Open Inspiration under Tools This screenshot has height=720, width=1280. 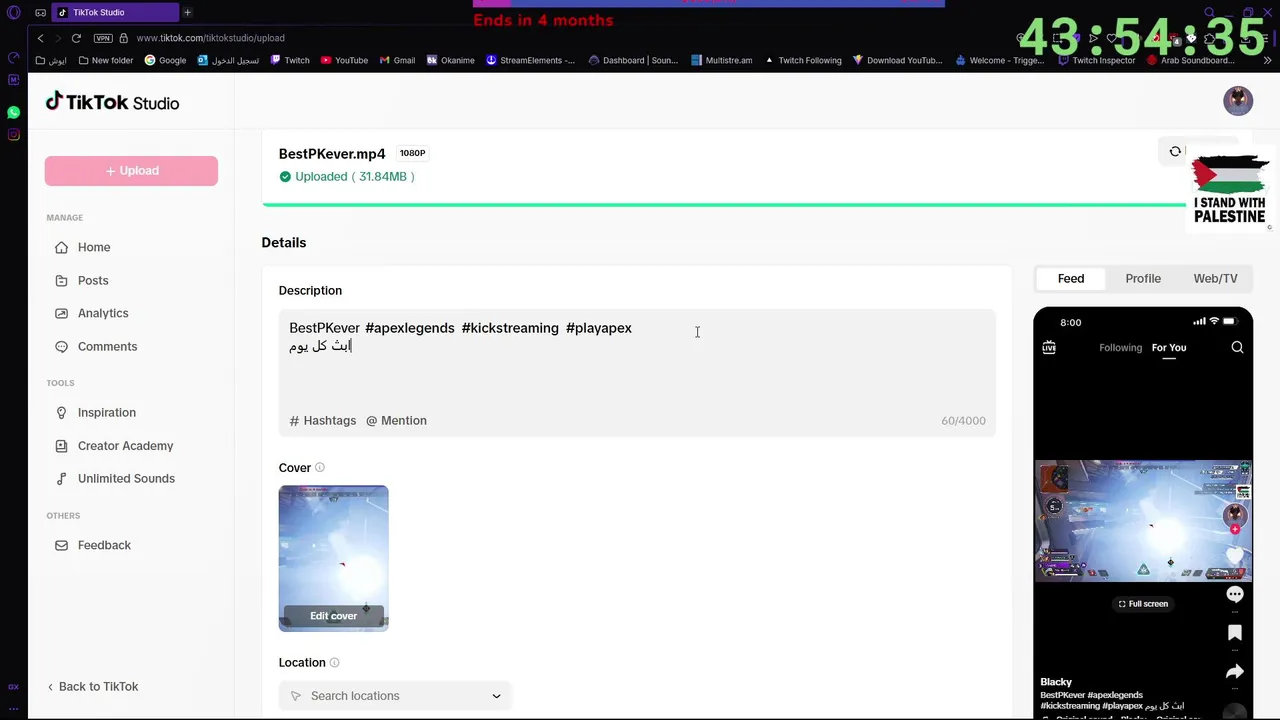tap(107, 412)
